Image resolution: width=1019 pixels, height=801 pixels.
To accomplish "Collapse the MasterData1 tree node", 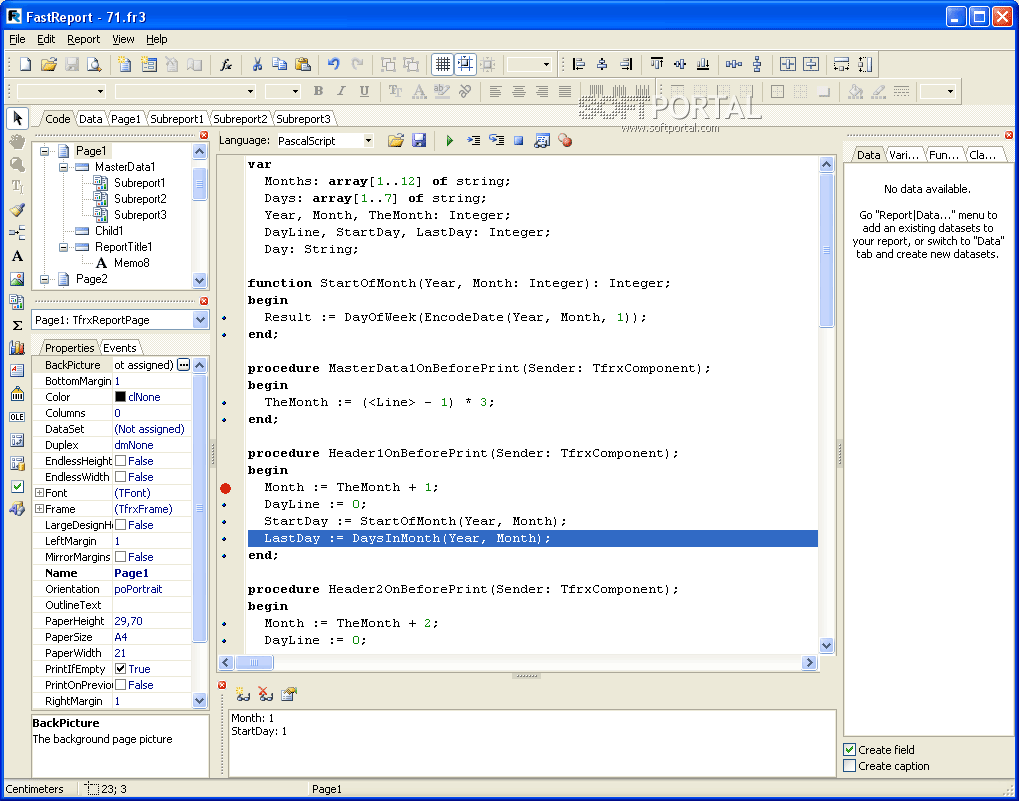I will pyautogui.click(x=64, y=167).
